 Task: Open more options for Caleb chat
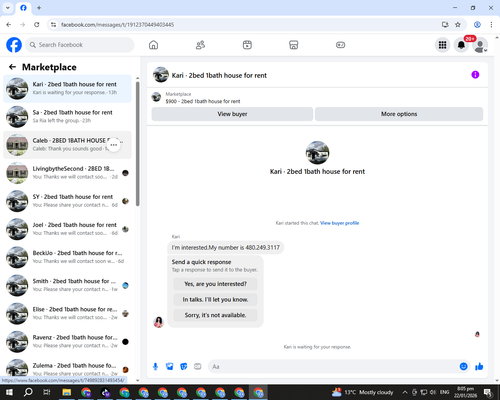tap(114, 145)
